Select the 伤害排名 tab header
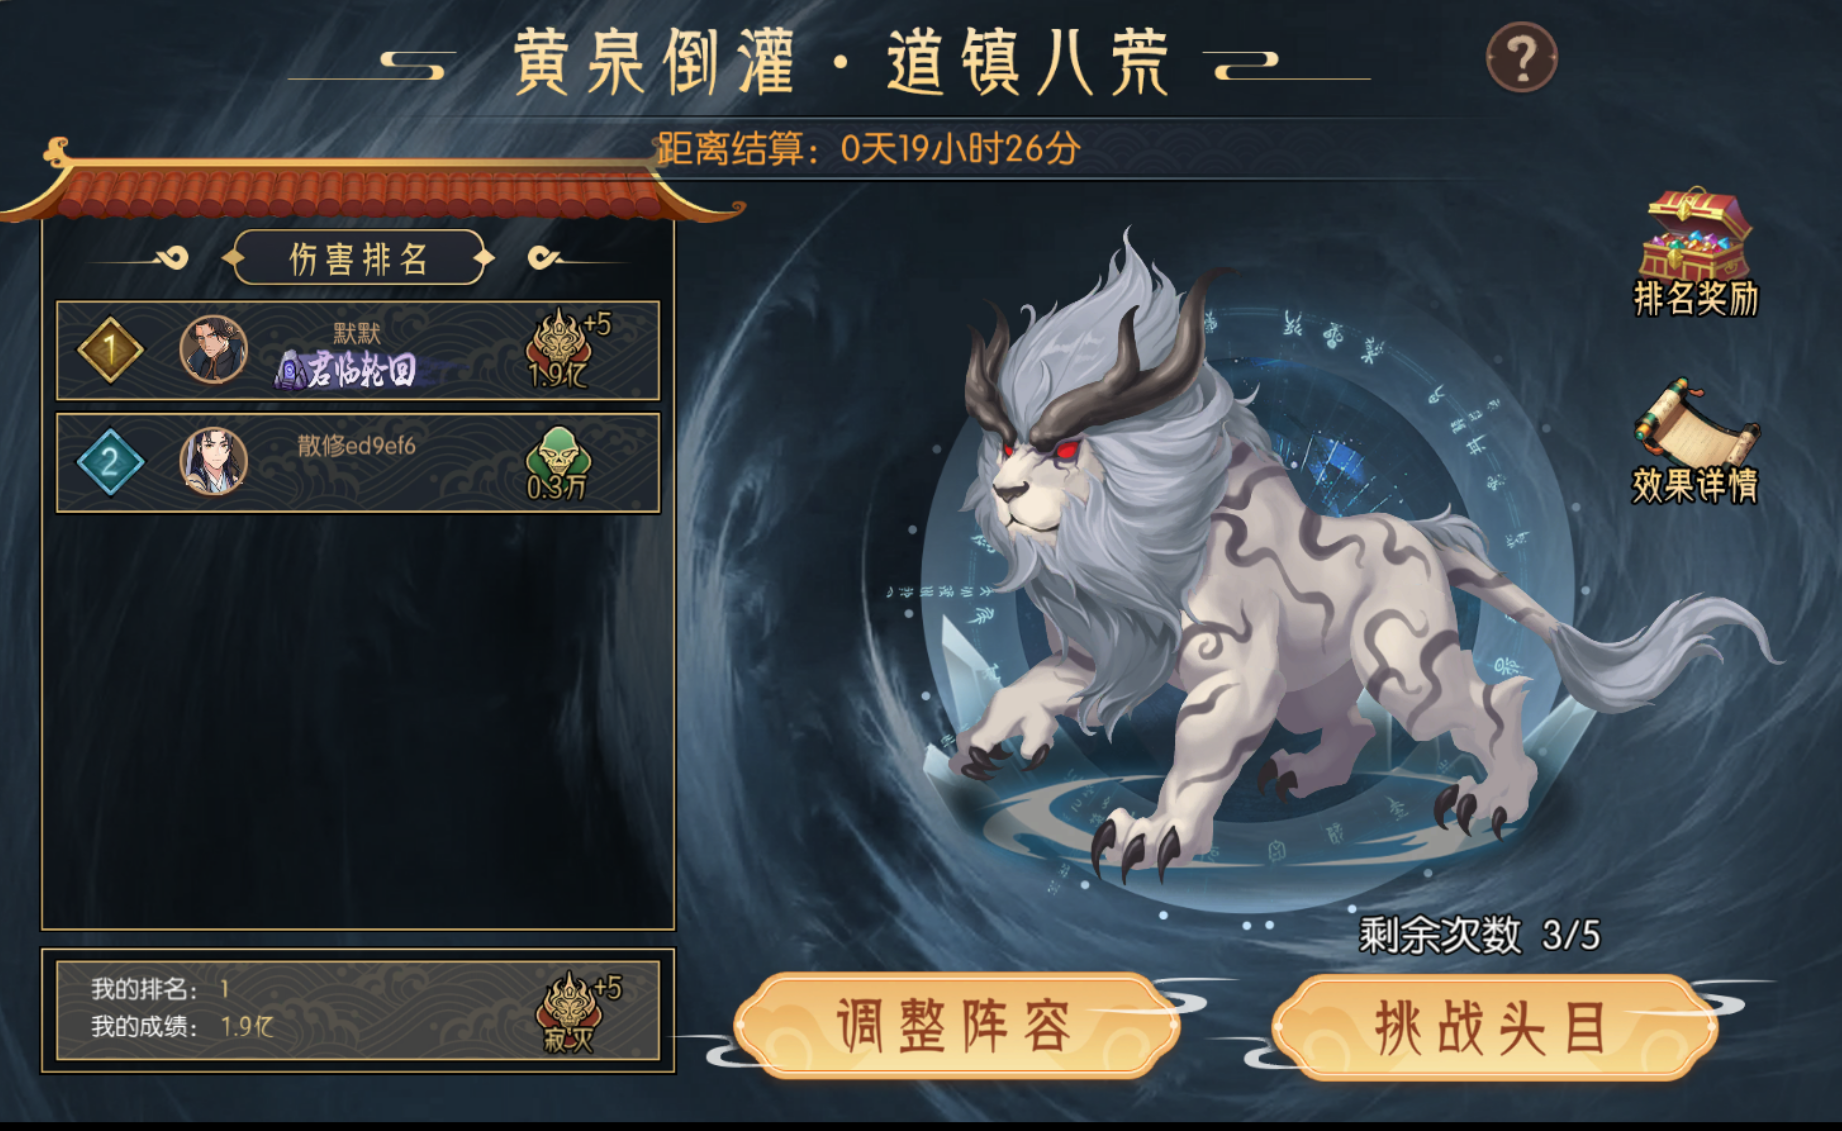 point(359,258)
